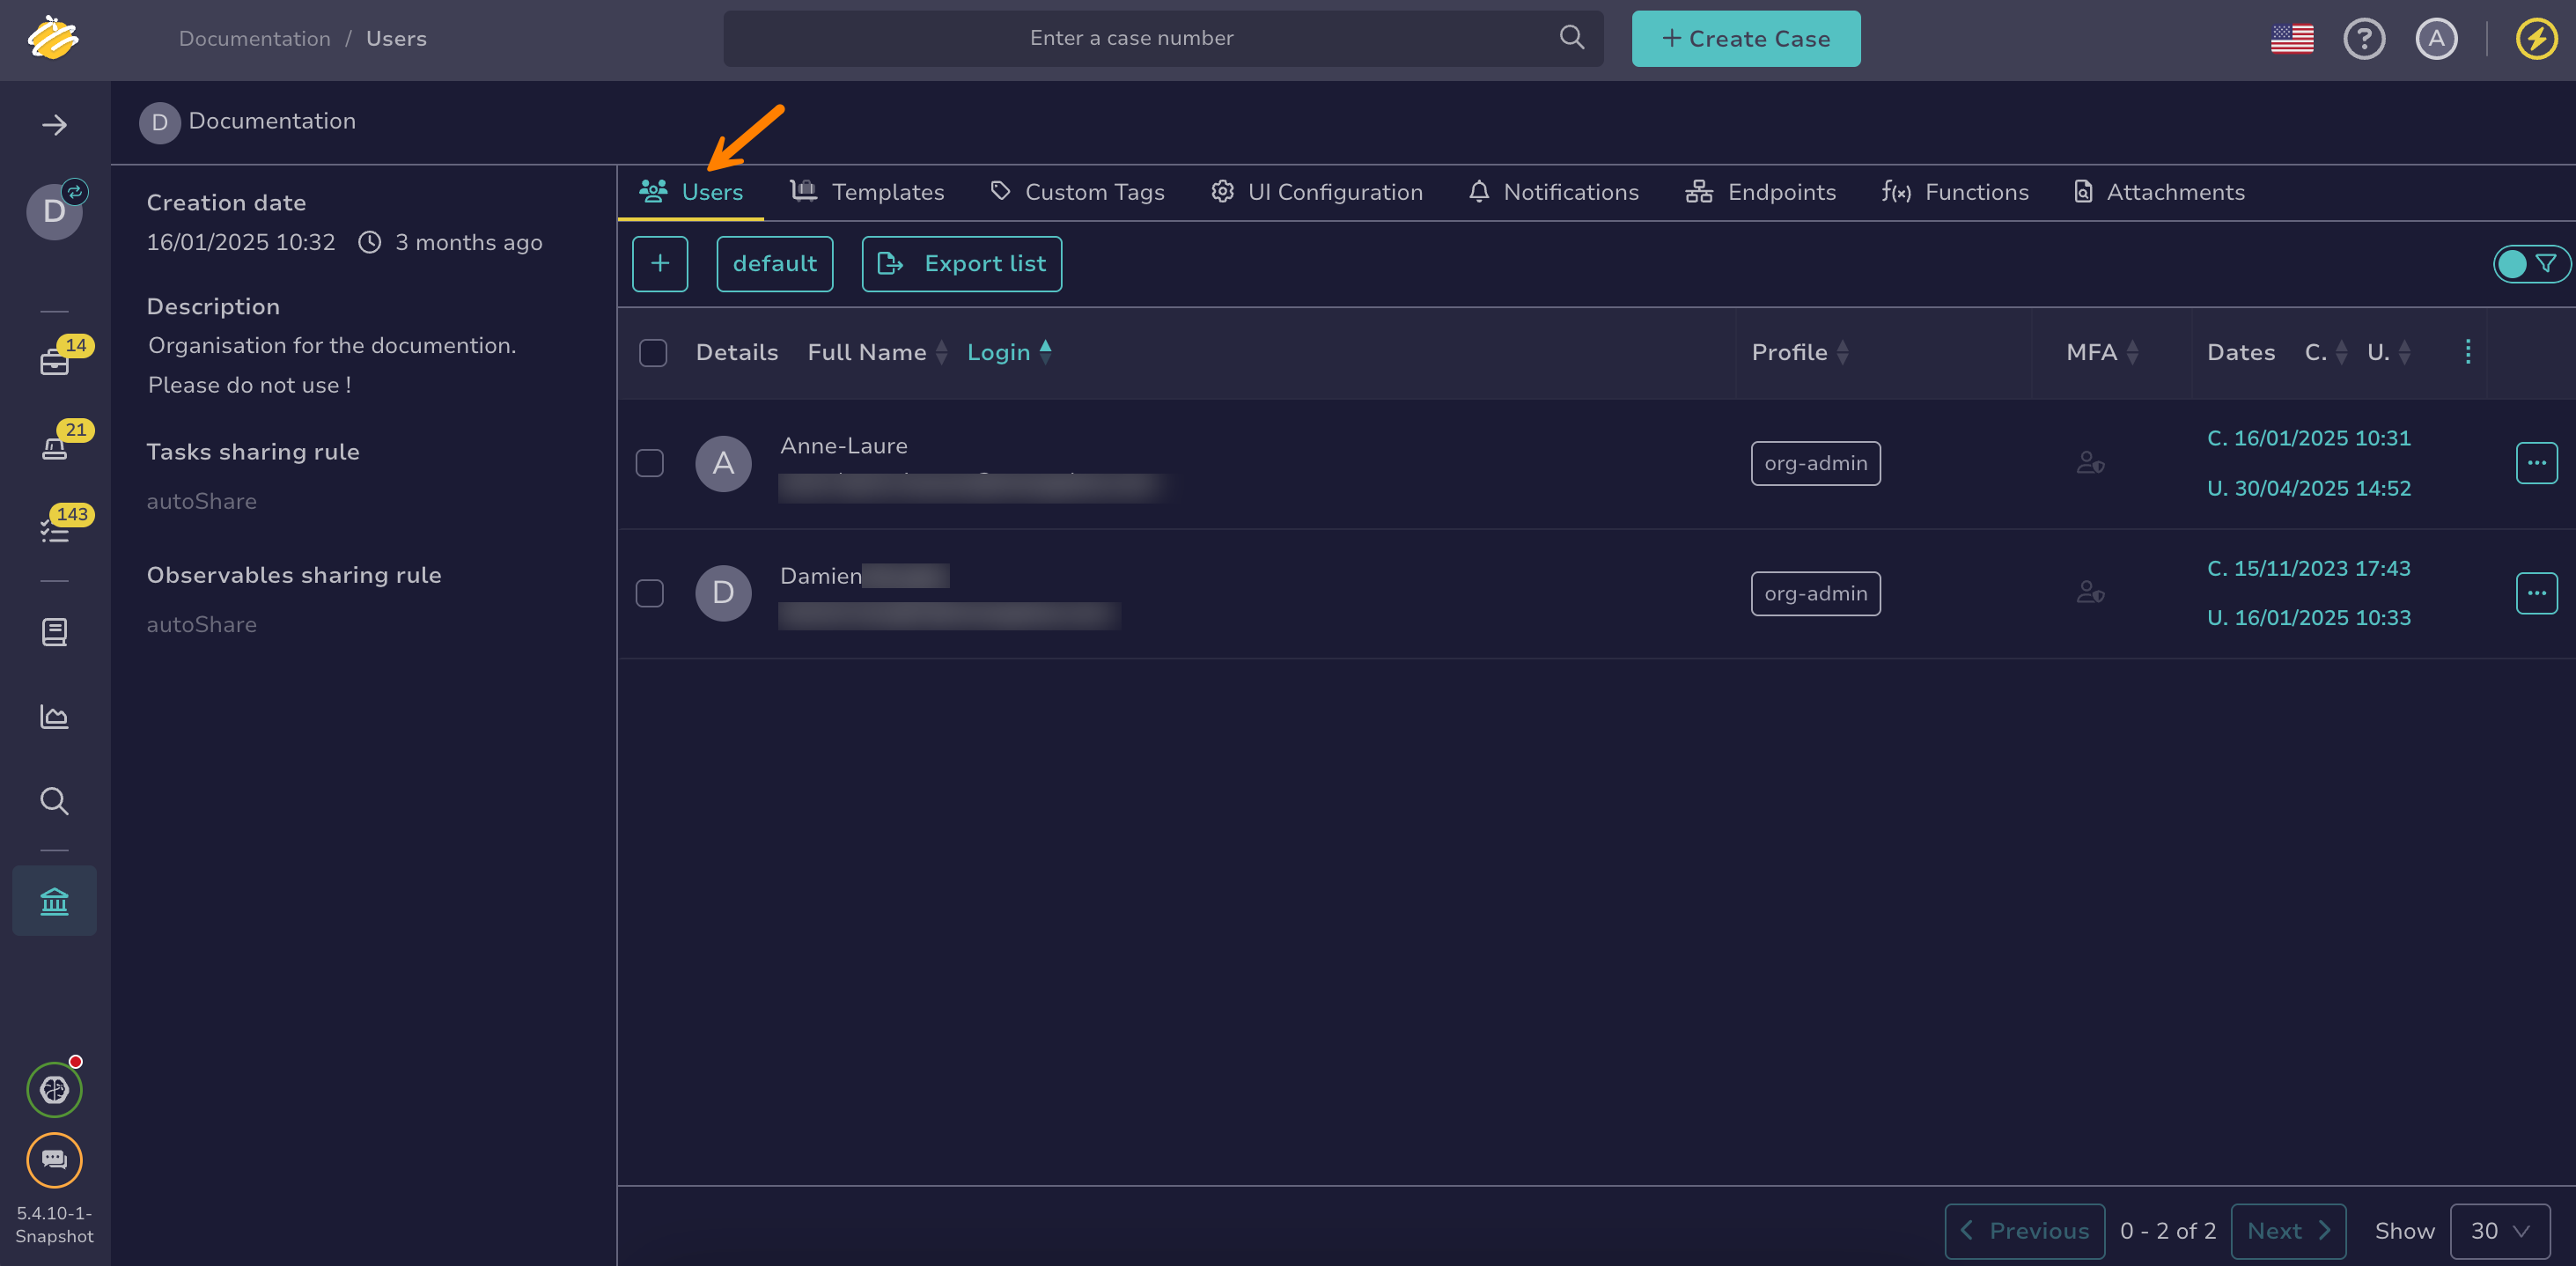The image size is (2576, 1266).
Task: Open the chat support icon
Action: [x=54, y=1160]
